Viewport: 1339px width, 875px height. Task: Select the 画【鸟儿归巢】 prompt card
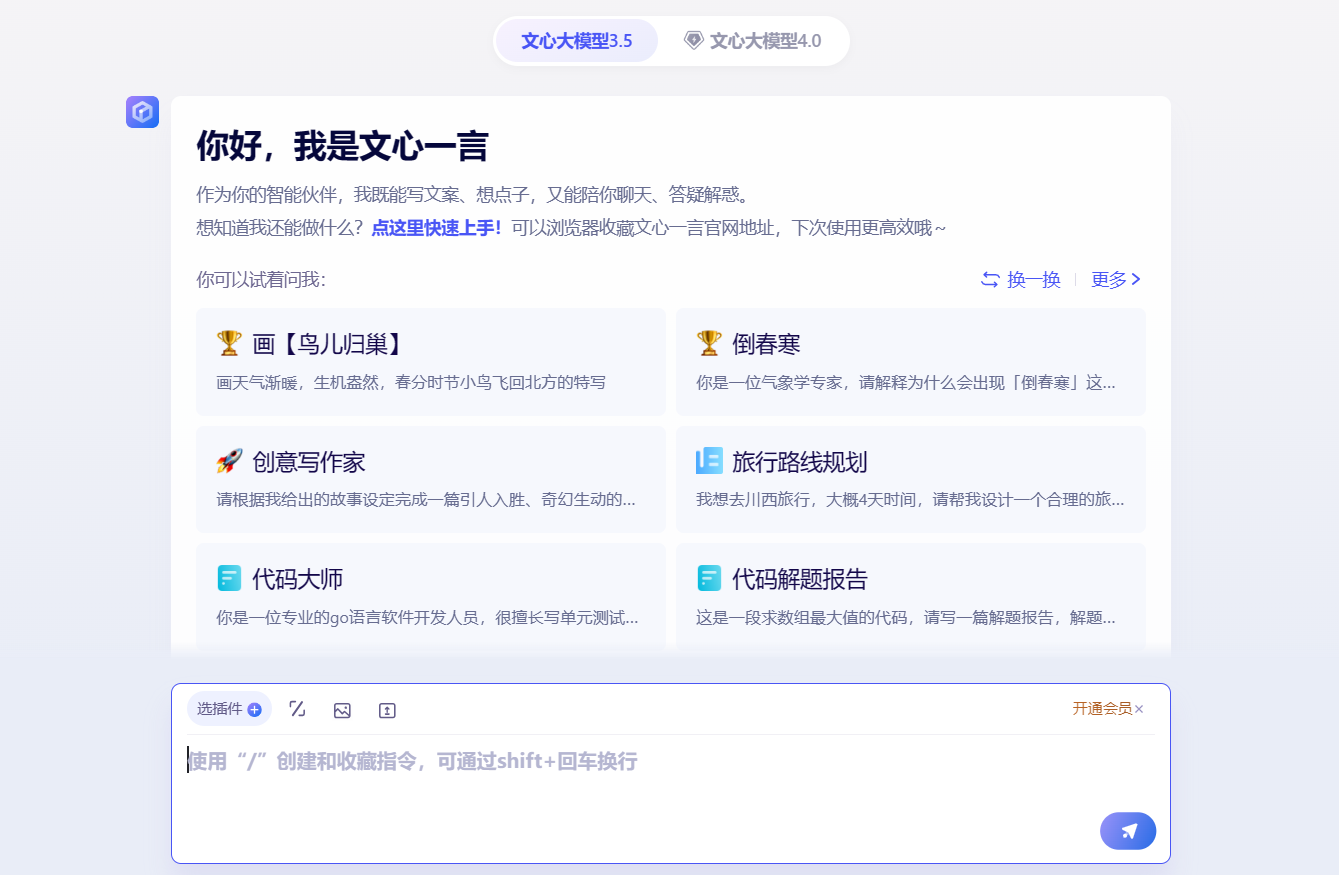coord(431,362)
